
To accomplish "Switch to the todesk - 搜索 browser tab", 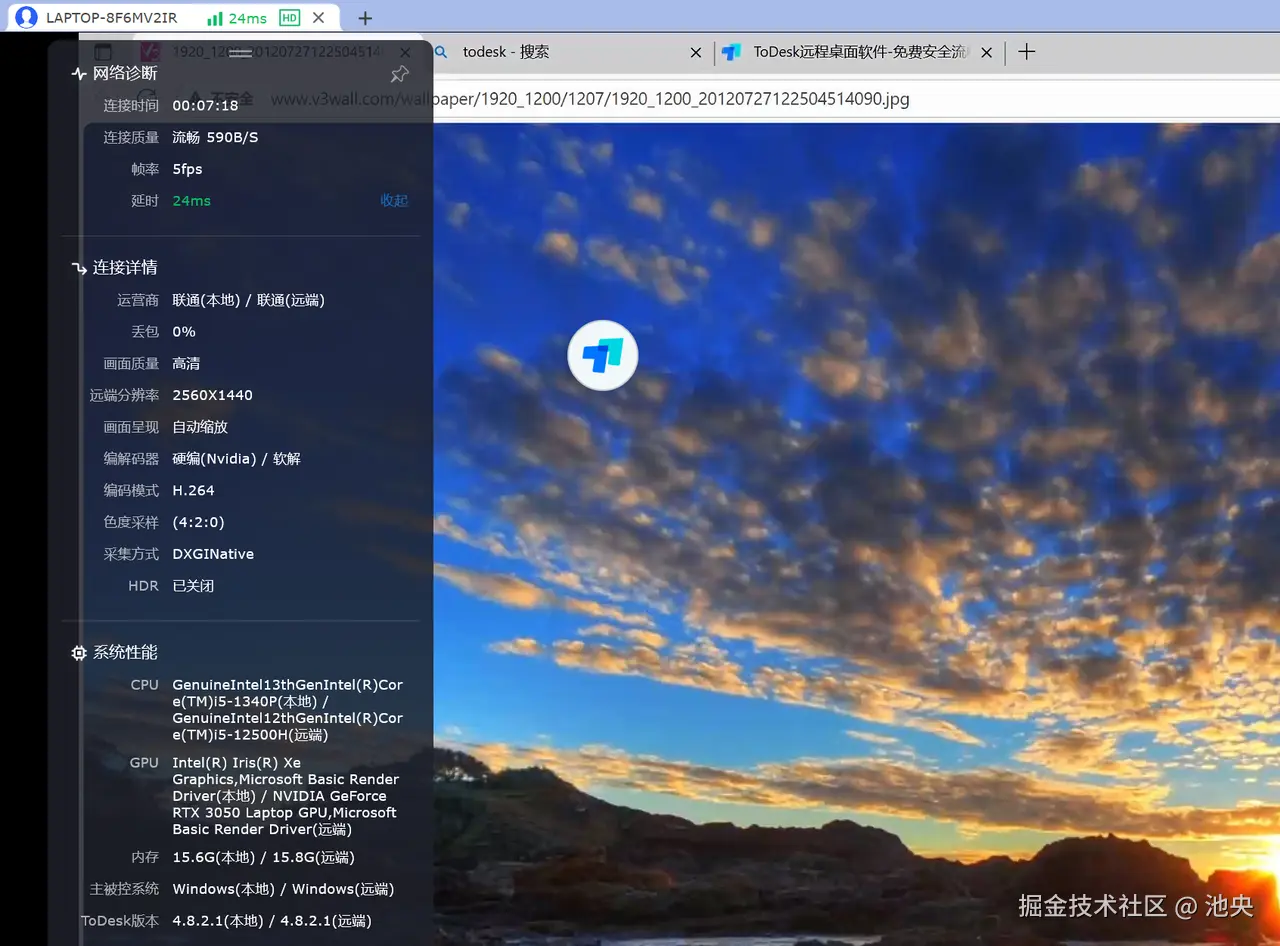I will tap(505, 52).
